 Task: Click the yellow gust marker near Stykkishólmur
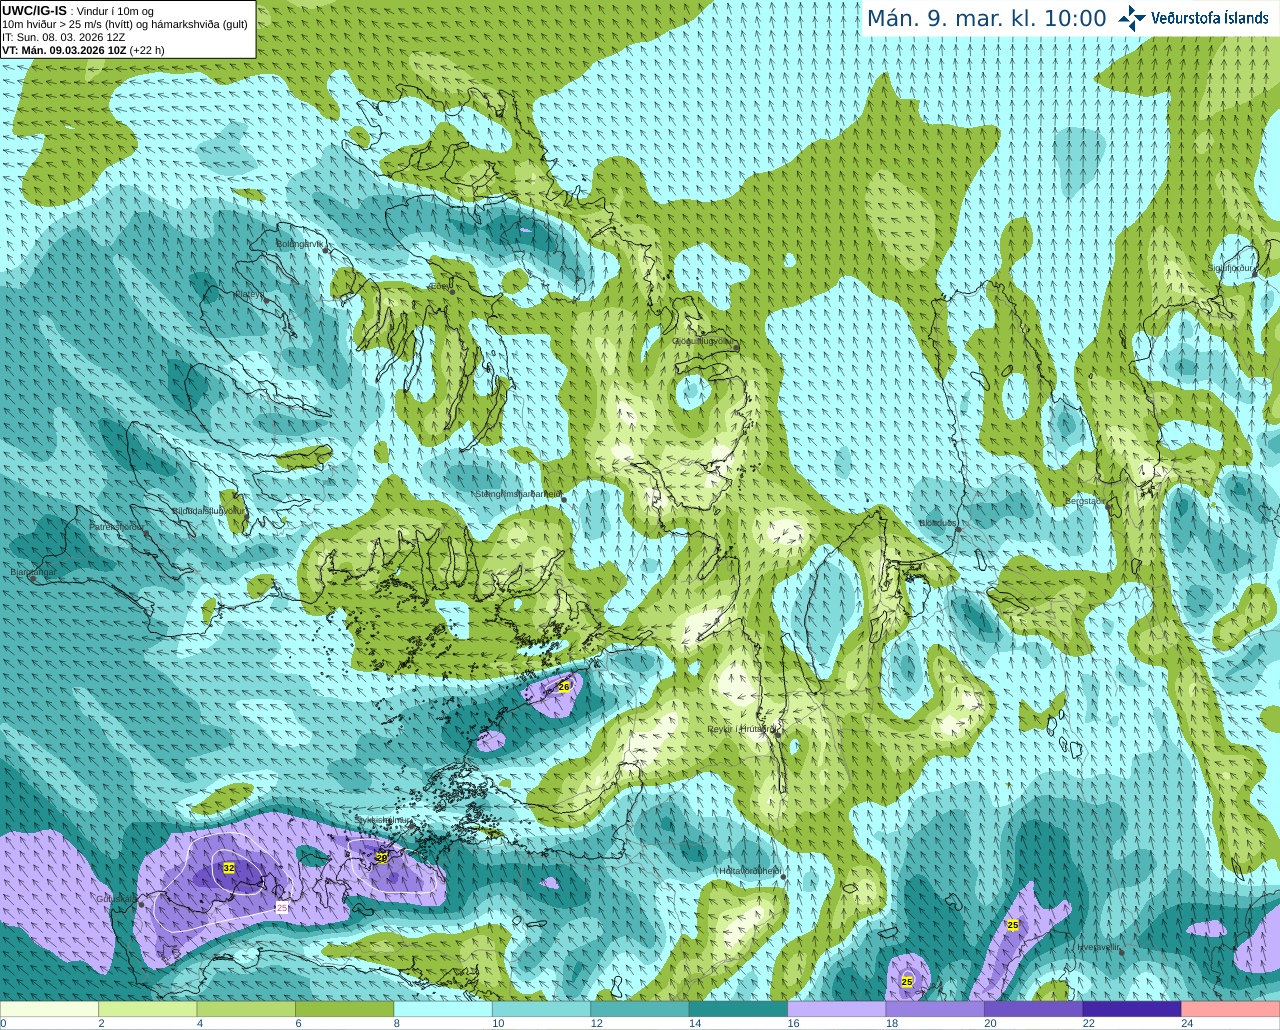pos(381,857)
